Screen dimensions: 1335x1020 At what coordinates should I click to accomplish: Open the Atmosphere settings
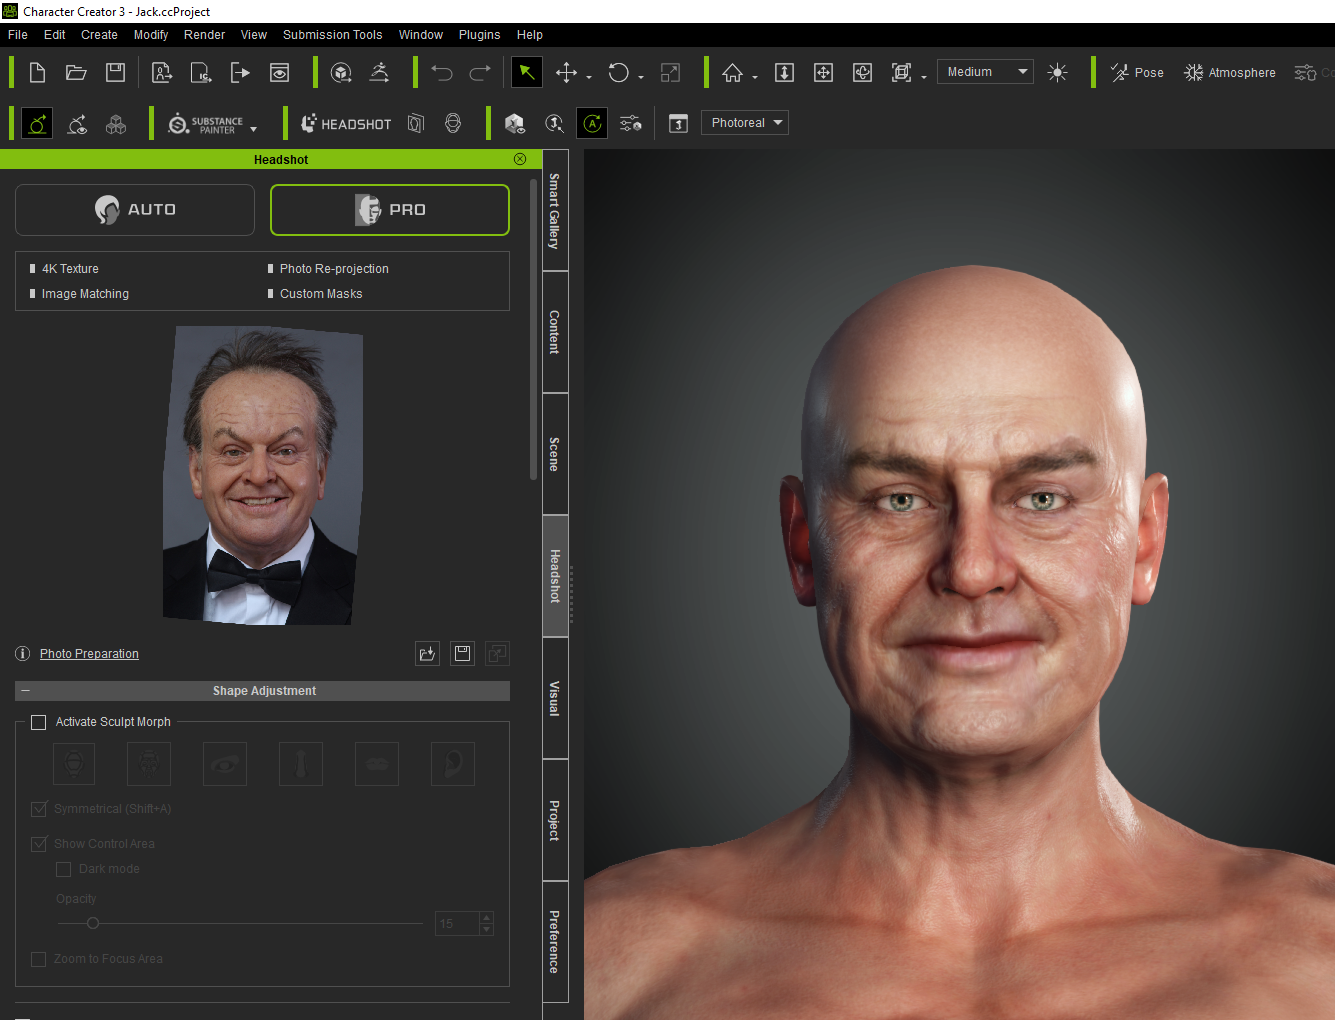pyautogui.click(x=1230, y=72)
